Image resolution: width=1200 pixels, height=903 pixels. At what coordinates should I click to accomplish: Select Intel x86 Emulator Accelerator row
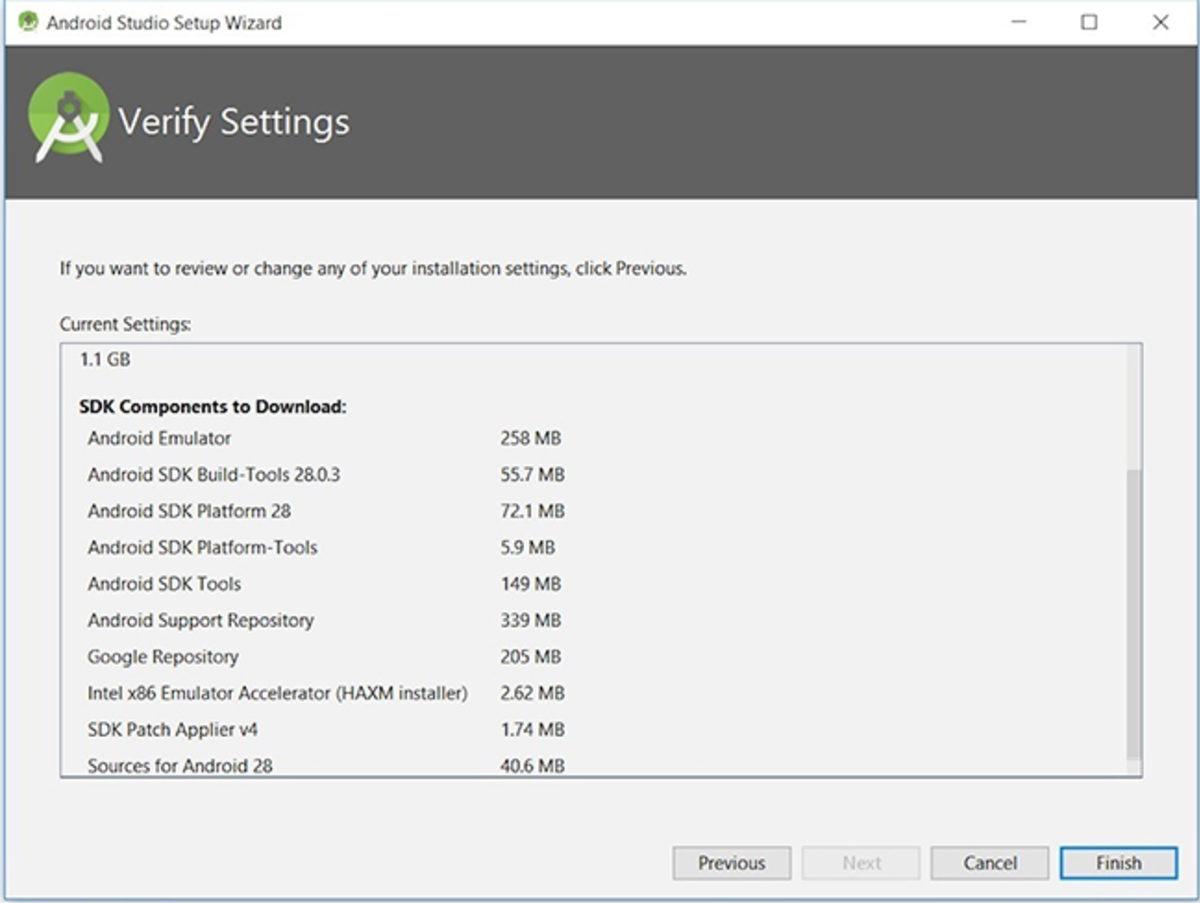(277, 693)
